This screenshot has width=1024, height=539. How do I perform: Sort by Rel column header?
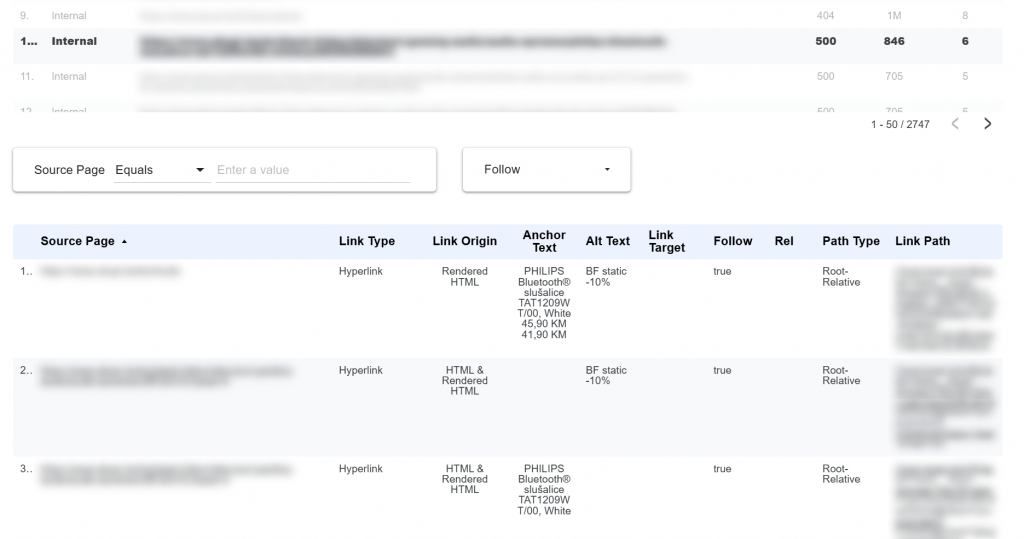[783, 241]
